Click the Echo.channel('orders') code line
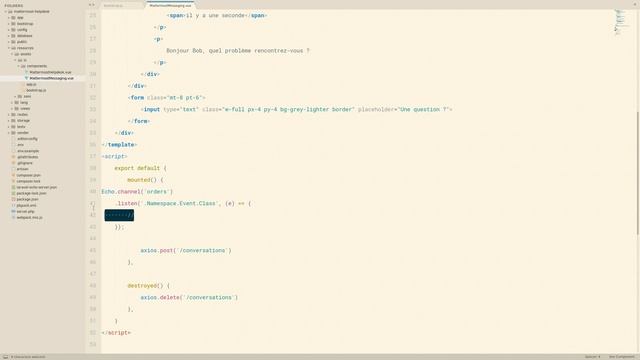Image resolution: width=640 pixels, height=360 pixels. point(137,192)
